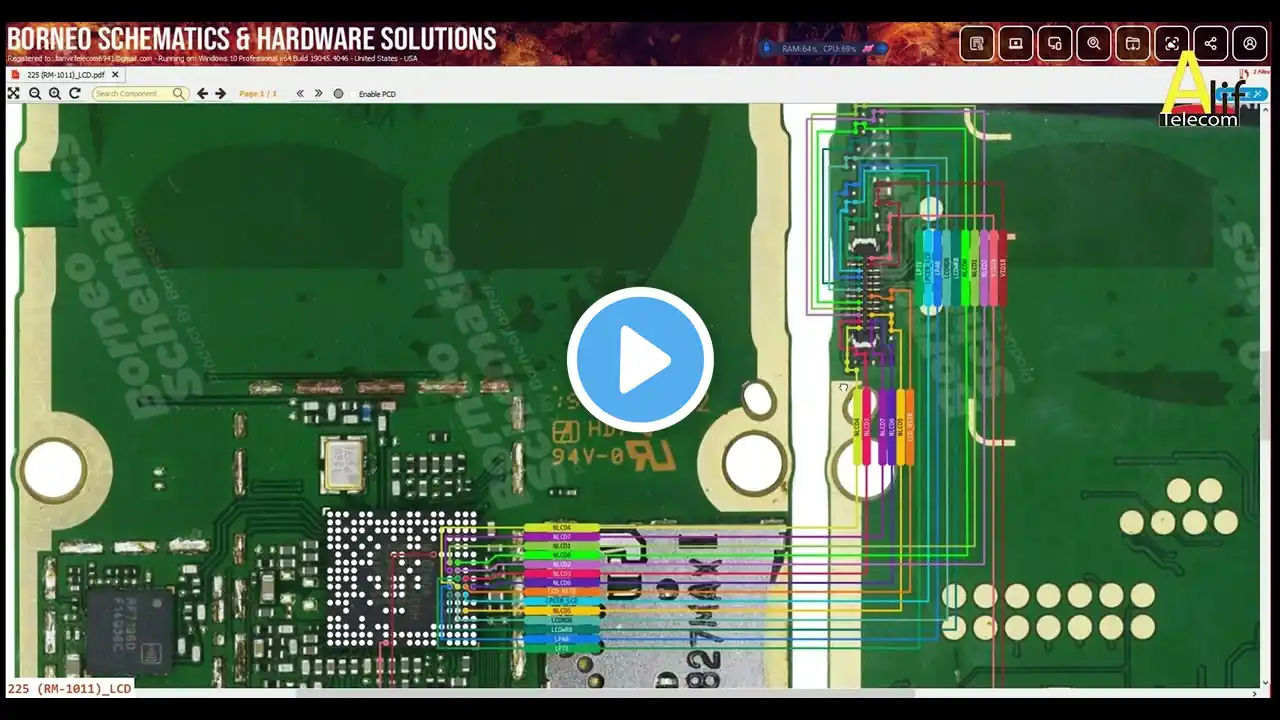The width and height of the screenshot is (1280, 720).
Task: Click the monitor and phone devices icon
Action: point(1055,43)
